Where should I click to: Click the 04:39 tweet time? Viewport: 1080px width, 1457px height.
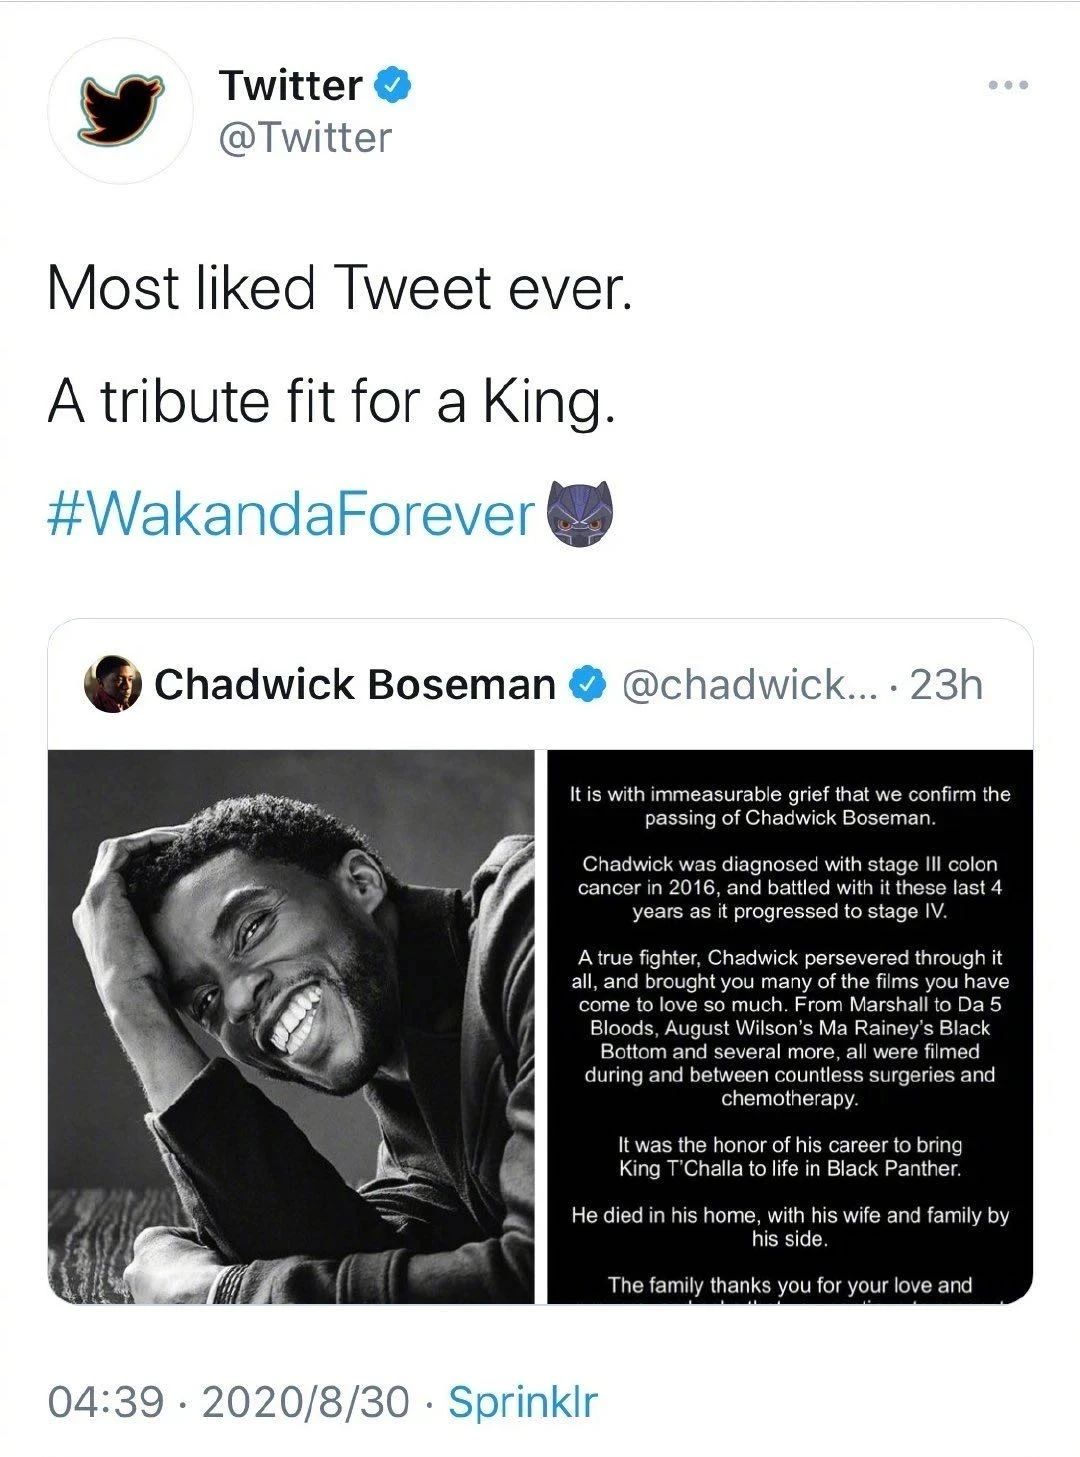pos(105,1401)
